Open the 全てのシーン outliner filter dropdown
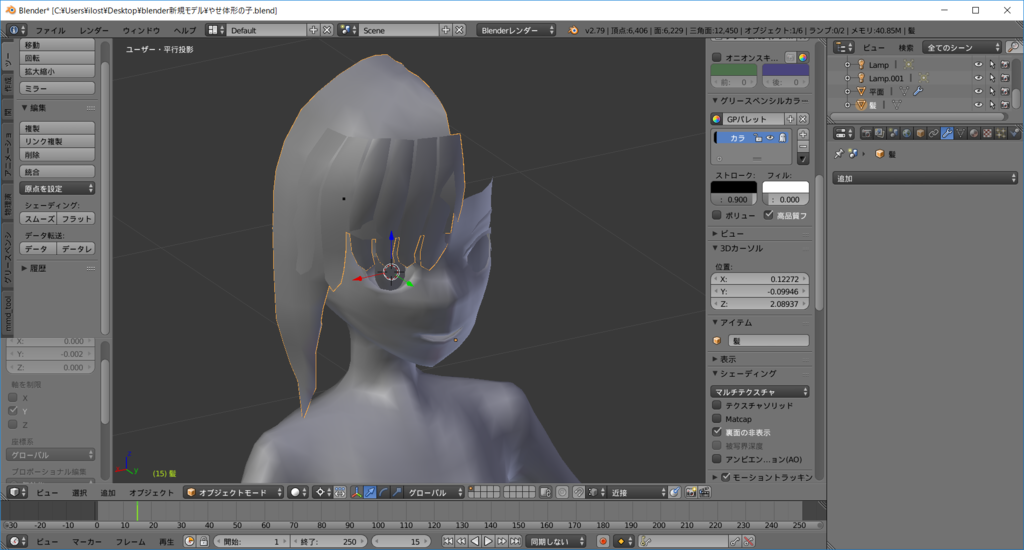Image resolution: width=1024 pixels, height=550 pixels. (962, 47)
